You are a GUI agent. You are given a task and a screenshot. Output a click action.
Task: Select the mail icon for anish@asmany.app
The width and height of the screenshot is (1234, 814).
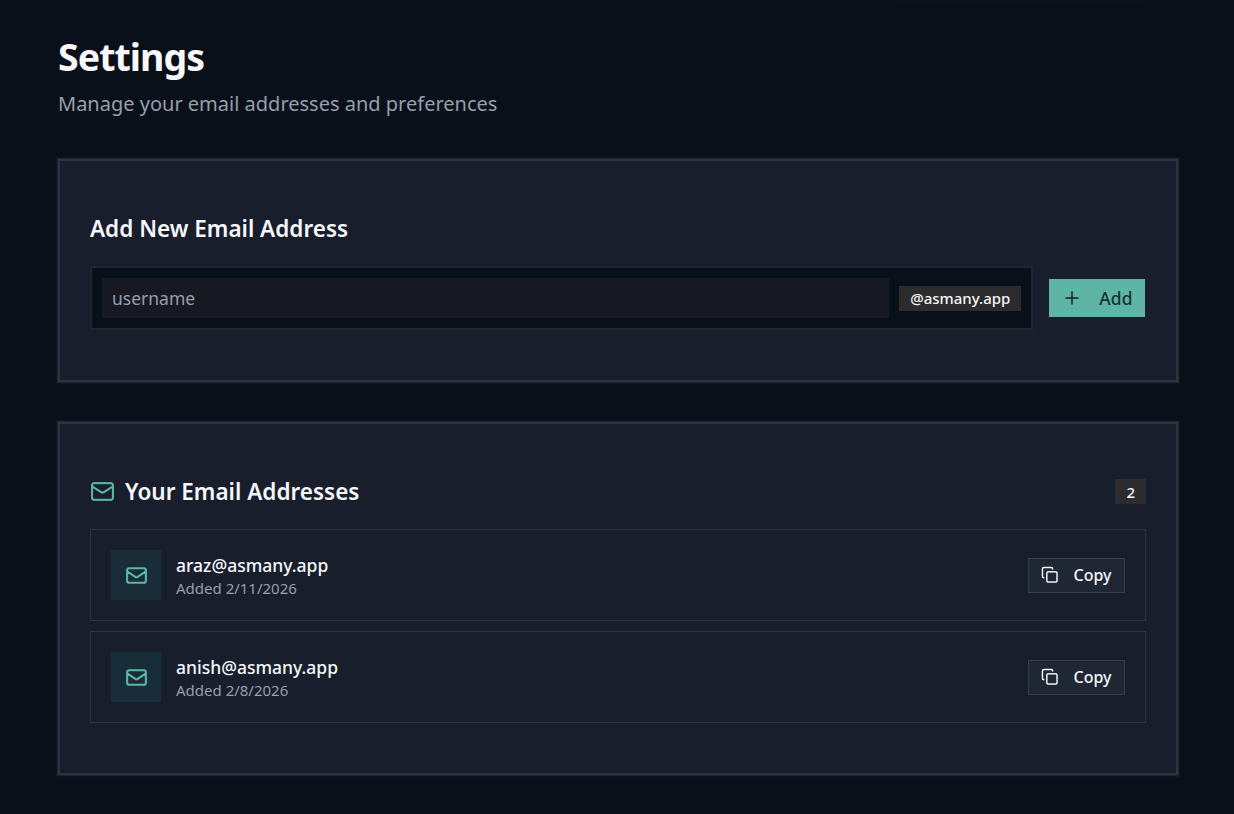click(136, 677)
